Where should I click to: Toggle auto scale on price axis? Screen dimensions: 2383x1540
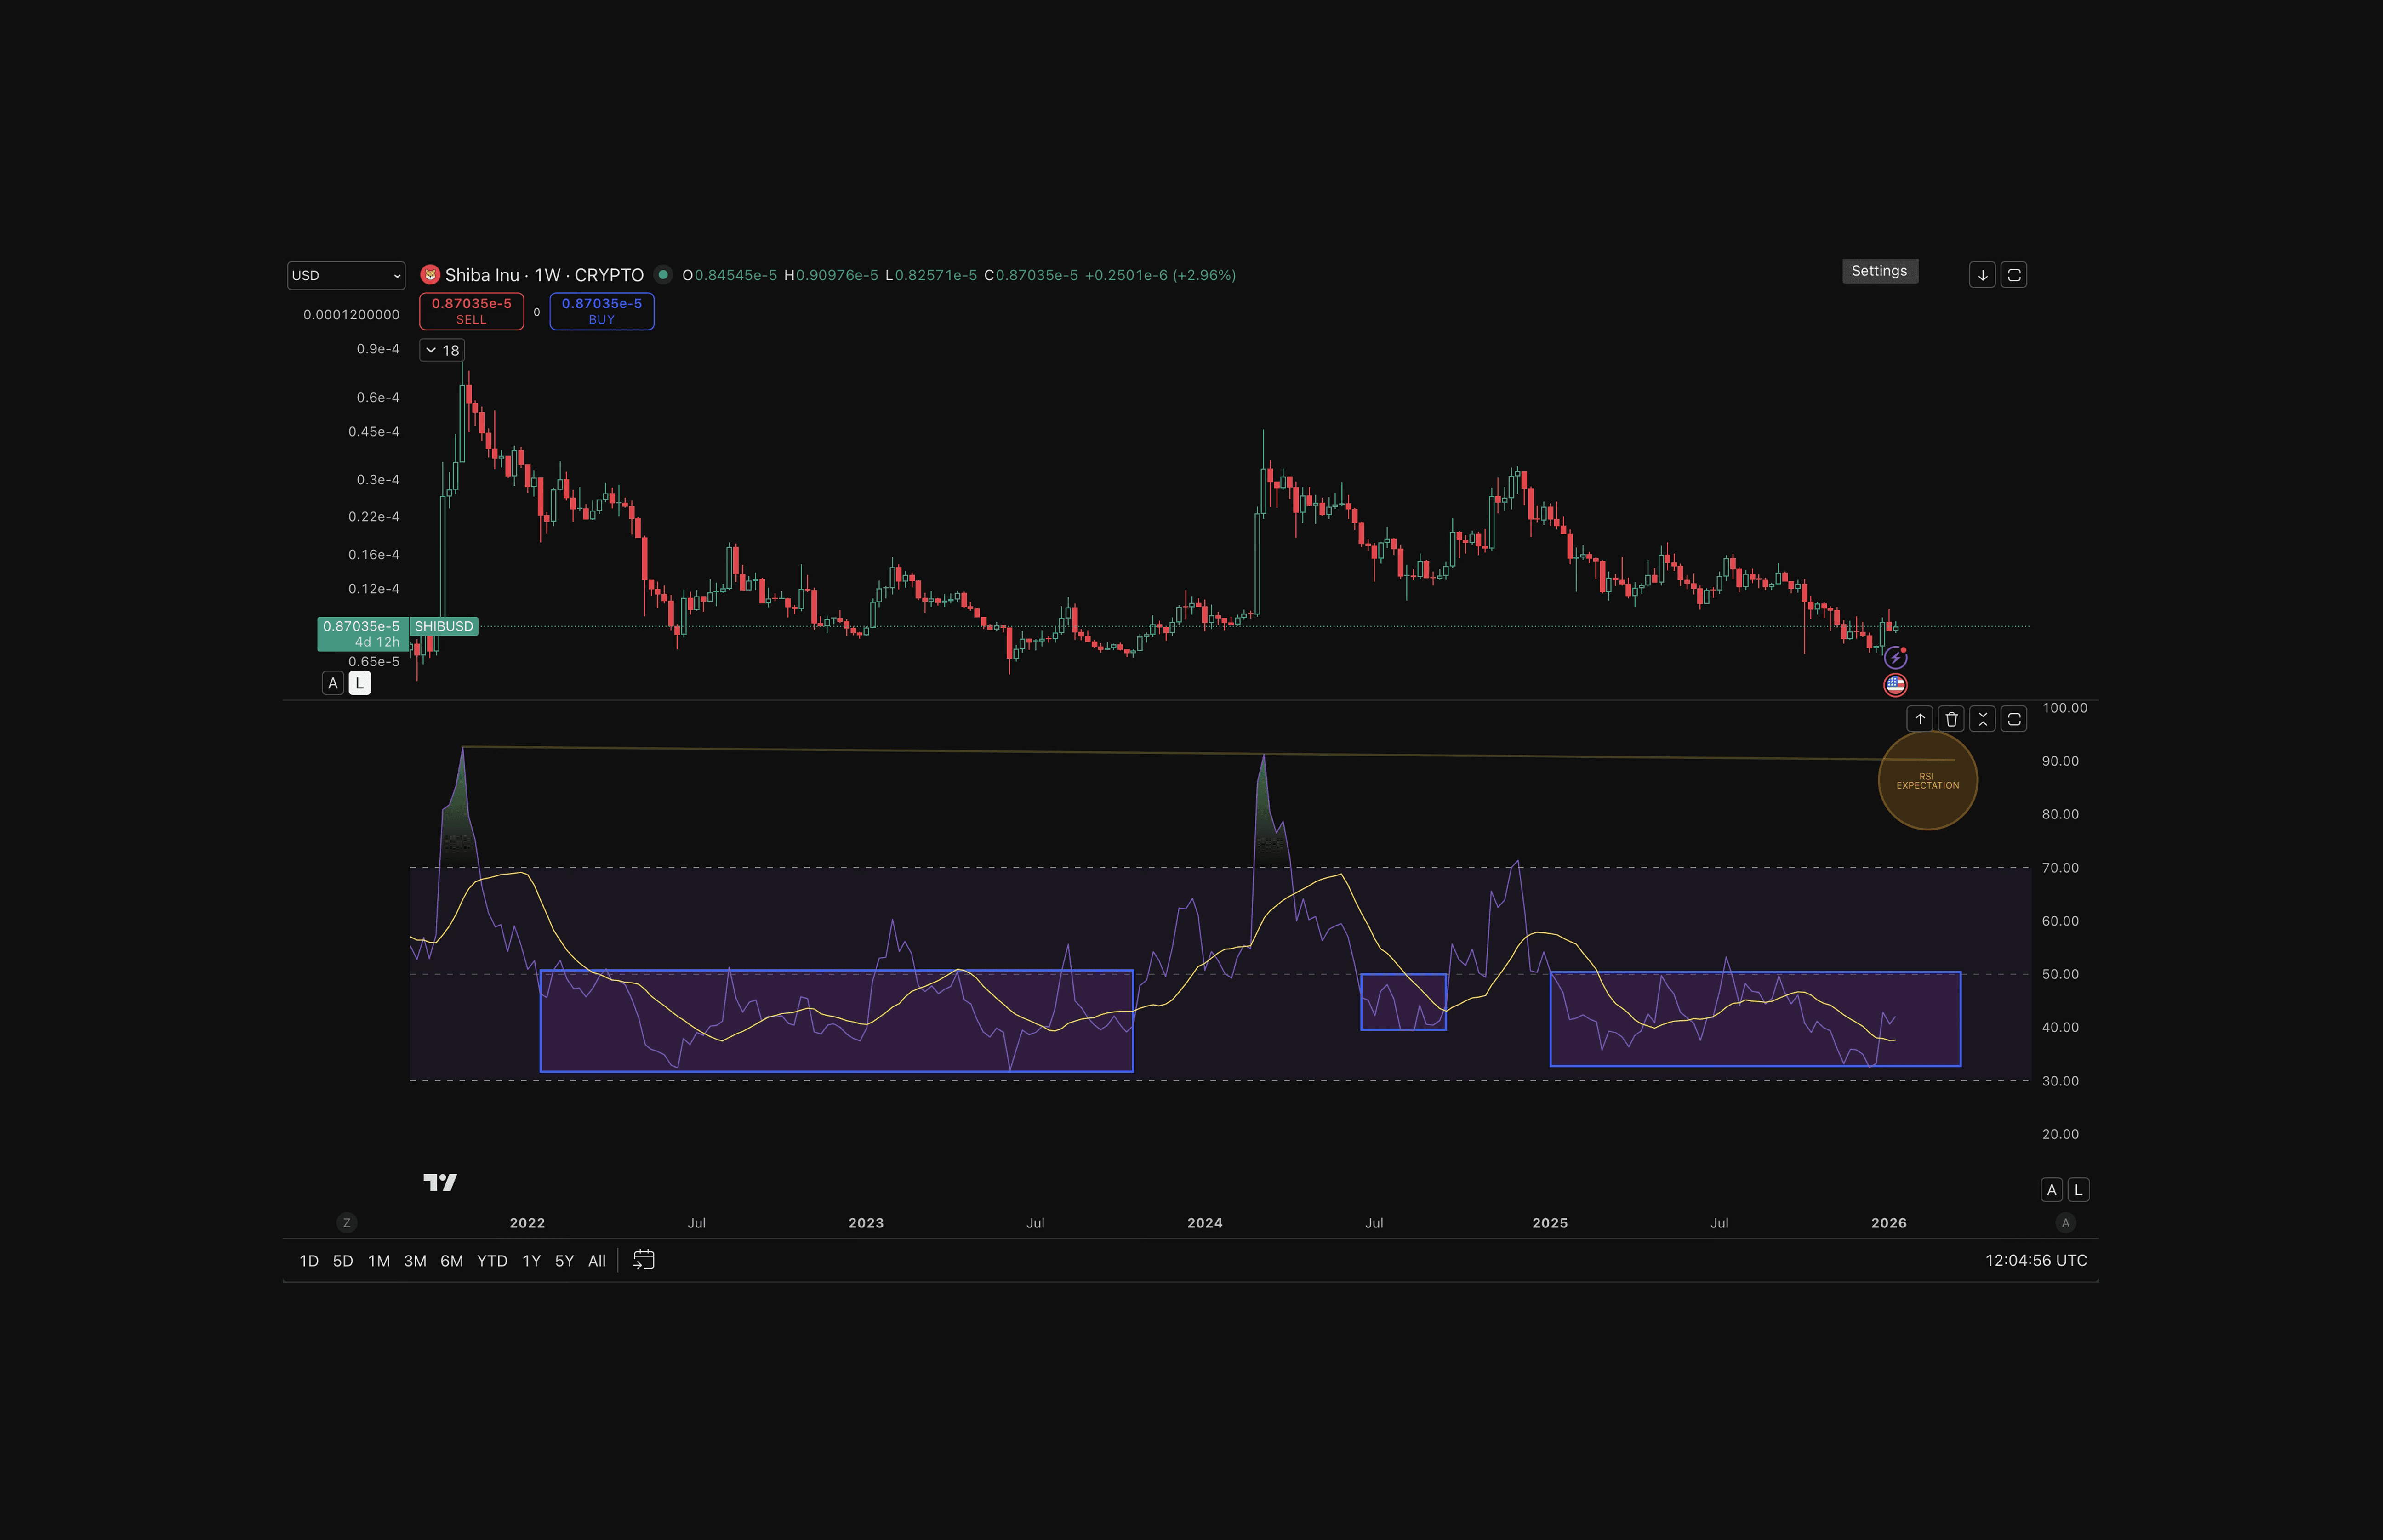click(333, 683)
